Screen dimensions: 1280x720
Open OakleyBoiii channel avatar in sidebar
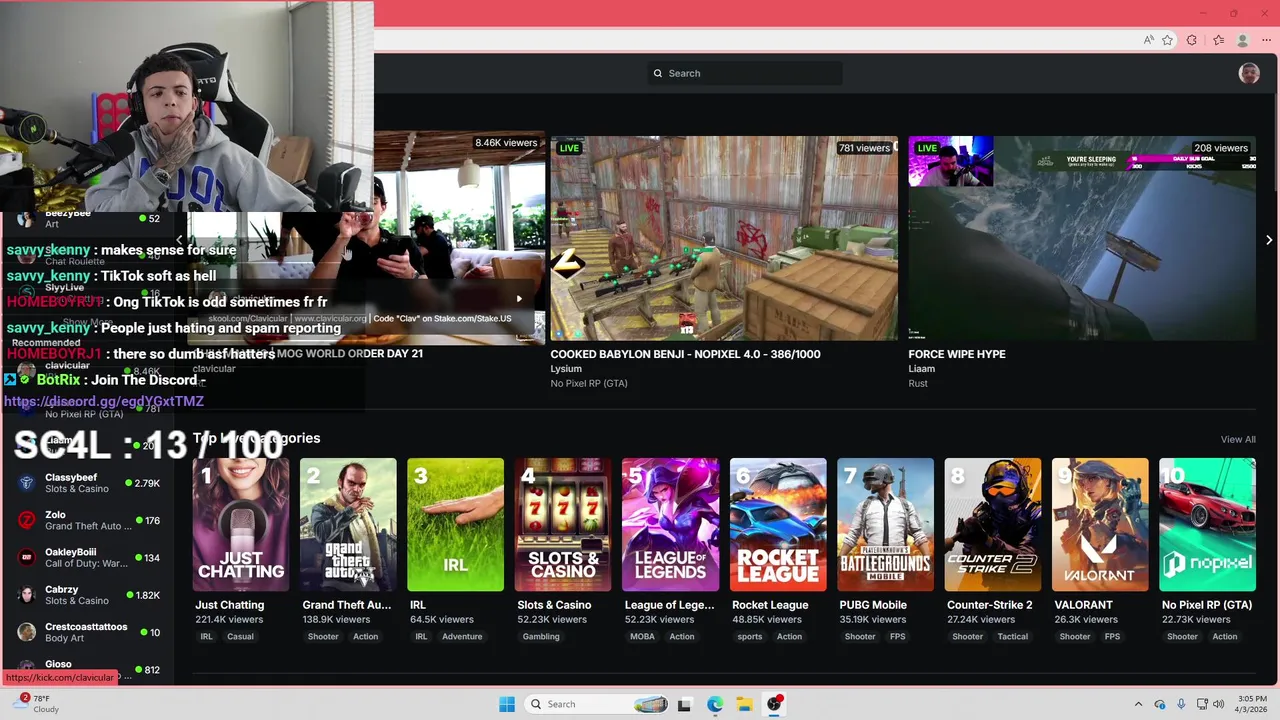tap(27, 557)
